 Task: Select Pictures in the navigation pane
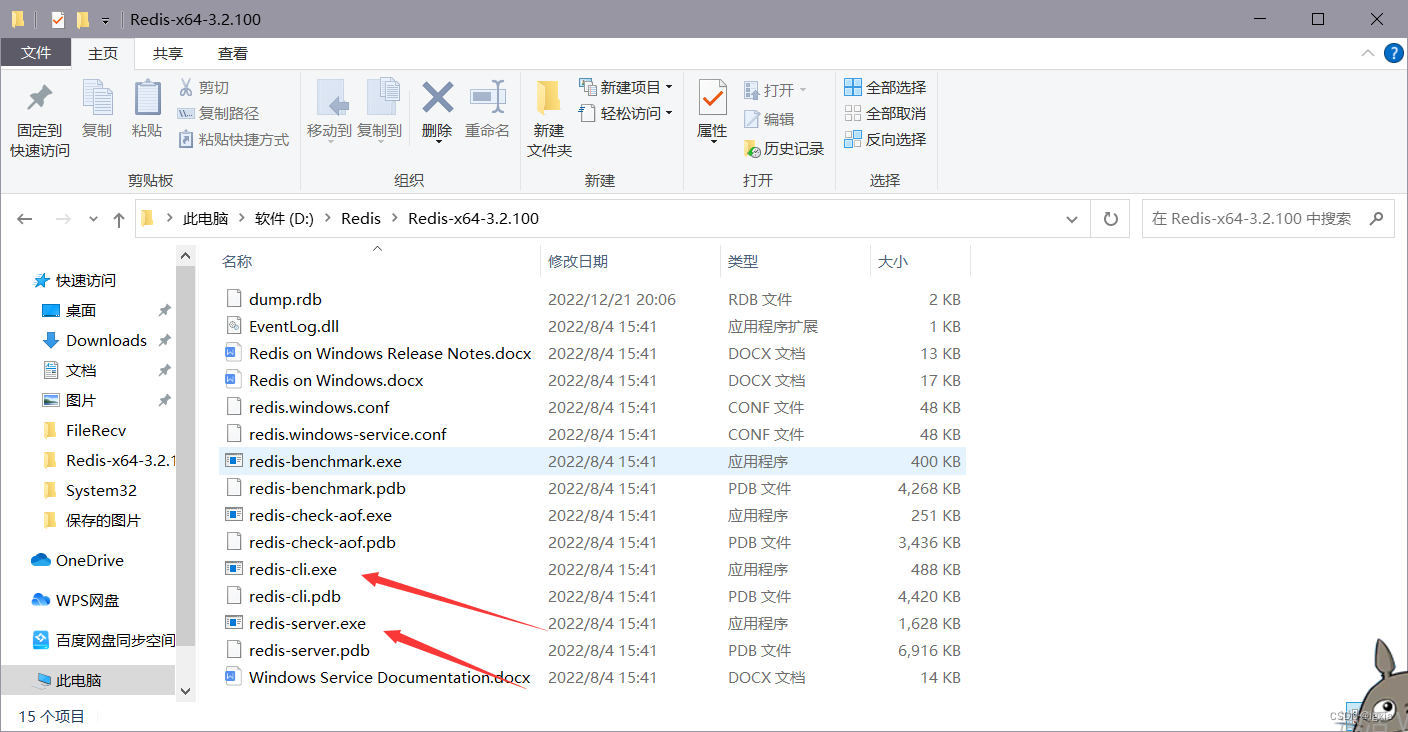pos(81,400)
